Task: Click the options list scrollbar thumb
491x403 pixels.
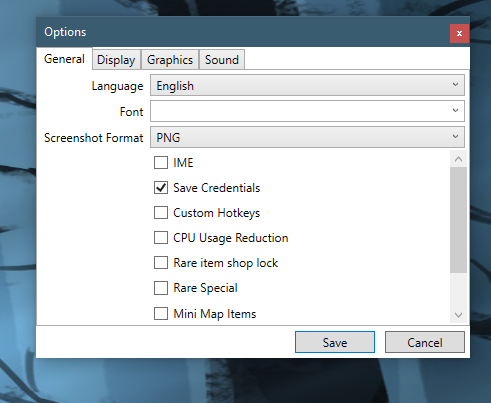Action: (x=458, y=220)
